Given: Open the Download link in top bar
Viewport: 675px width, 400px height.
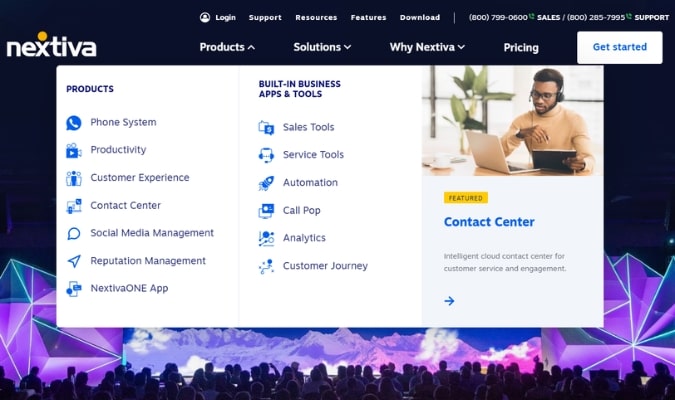Looking at the screenshot, I should 420,17.
